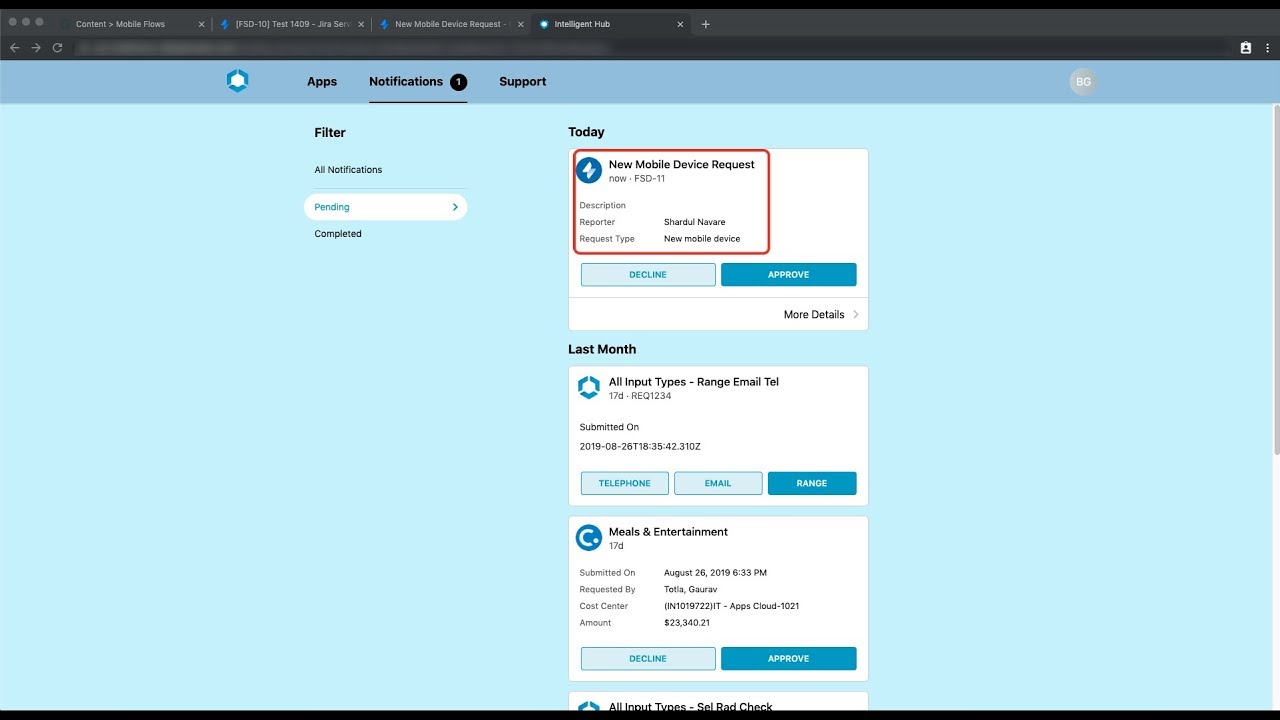The width and height of the screenshot is (1280, 720).
Task: Click the browser profile icon in toolbar
Action: 1246,48
